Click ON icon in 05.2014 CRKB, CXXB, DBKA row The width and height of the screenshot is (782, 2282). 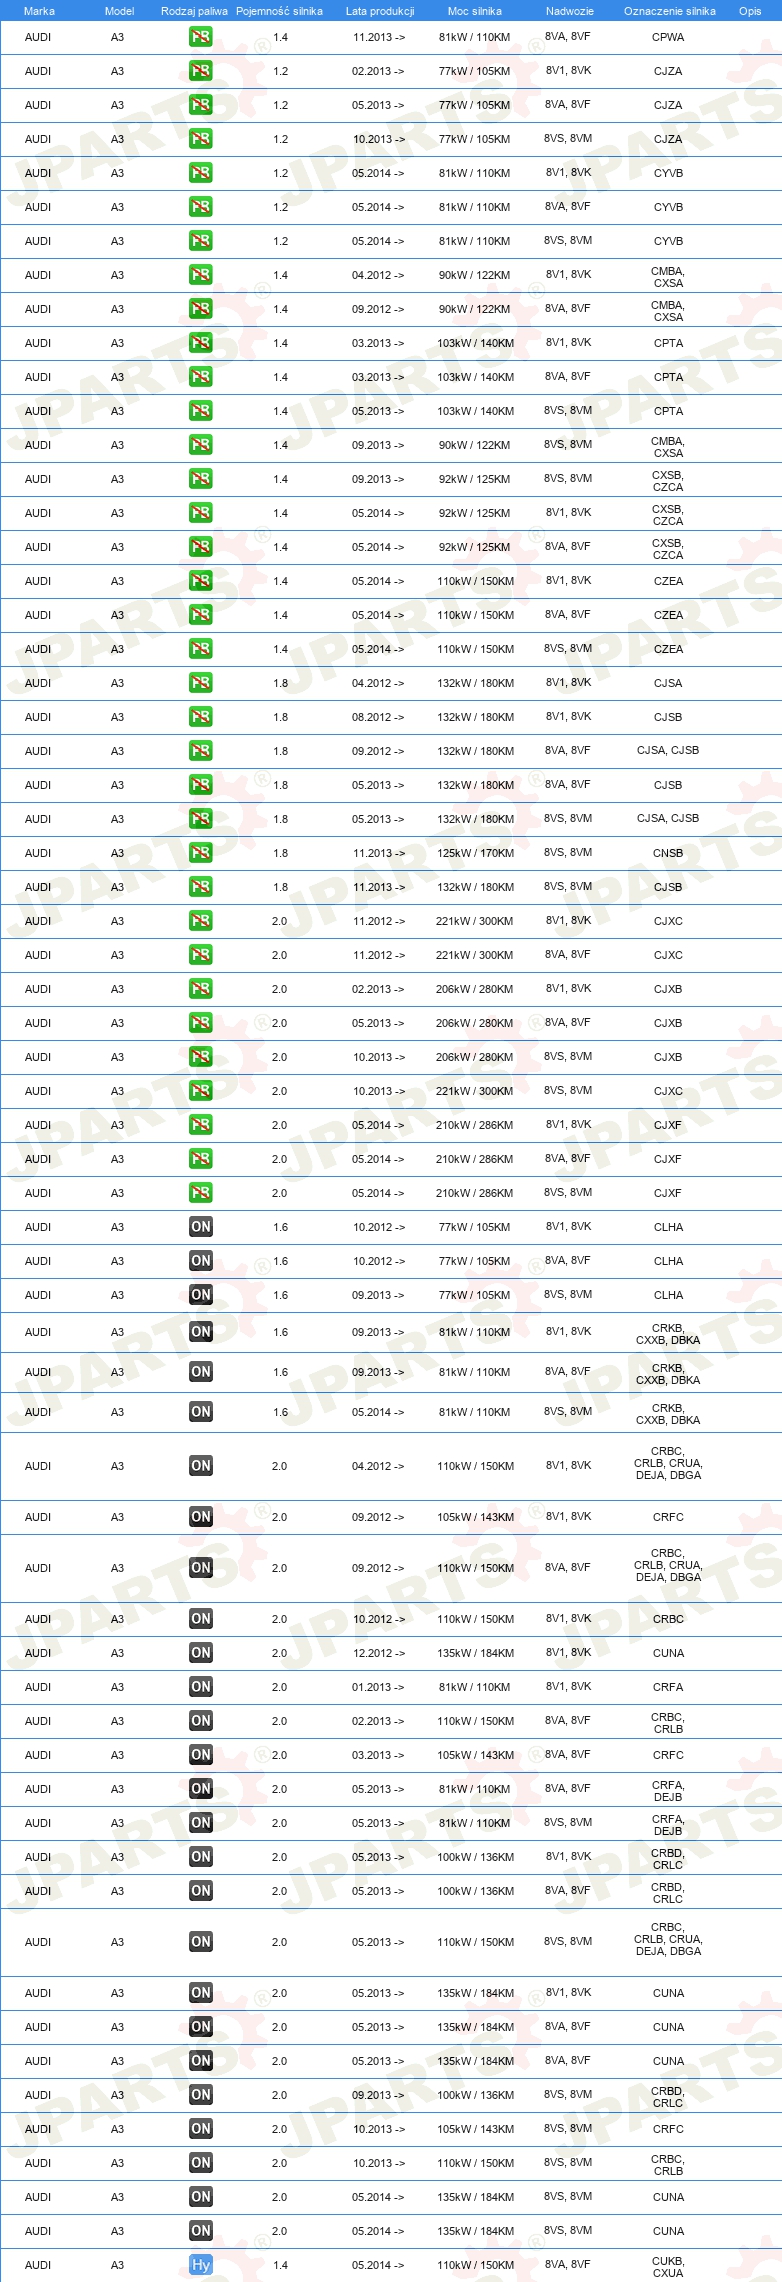[x=200, y=1412]
